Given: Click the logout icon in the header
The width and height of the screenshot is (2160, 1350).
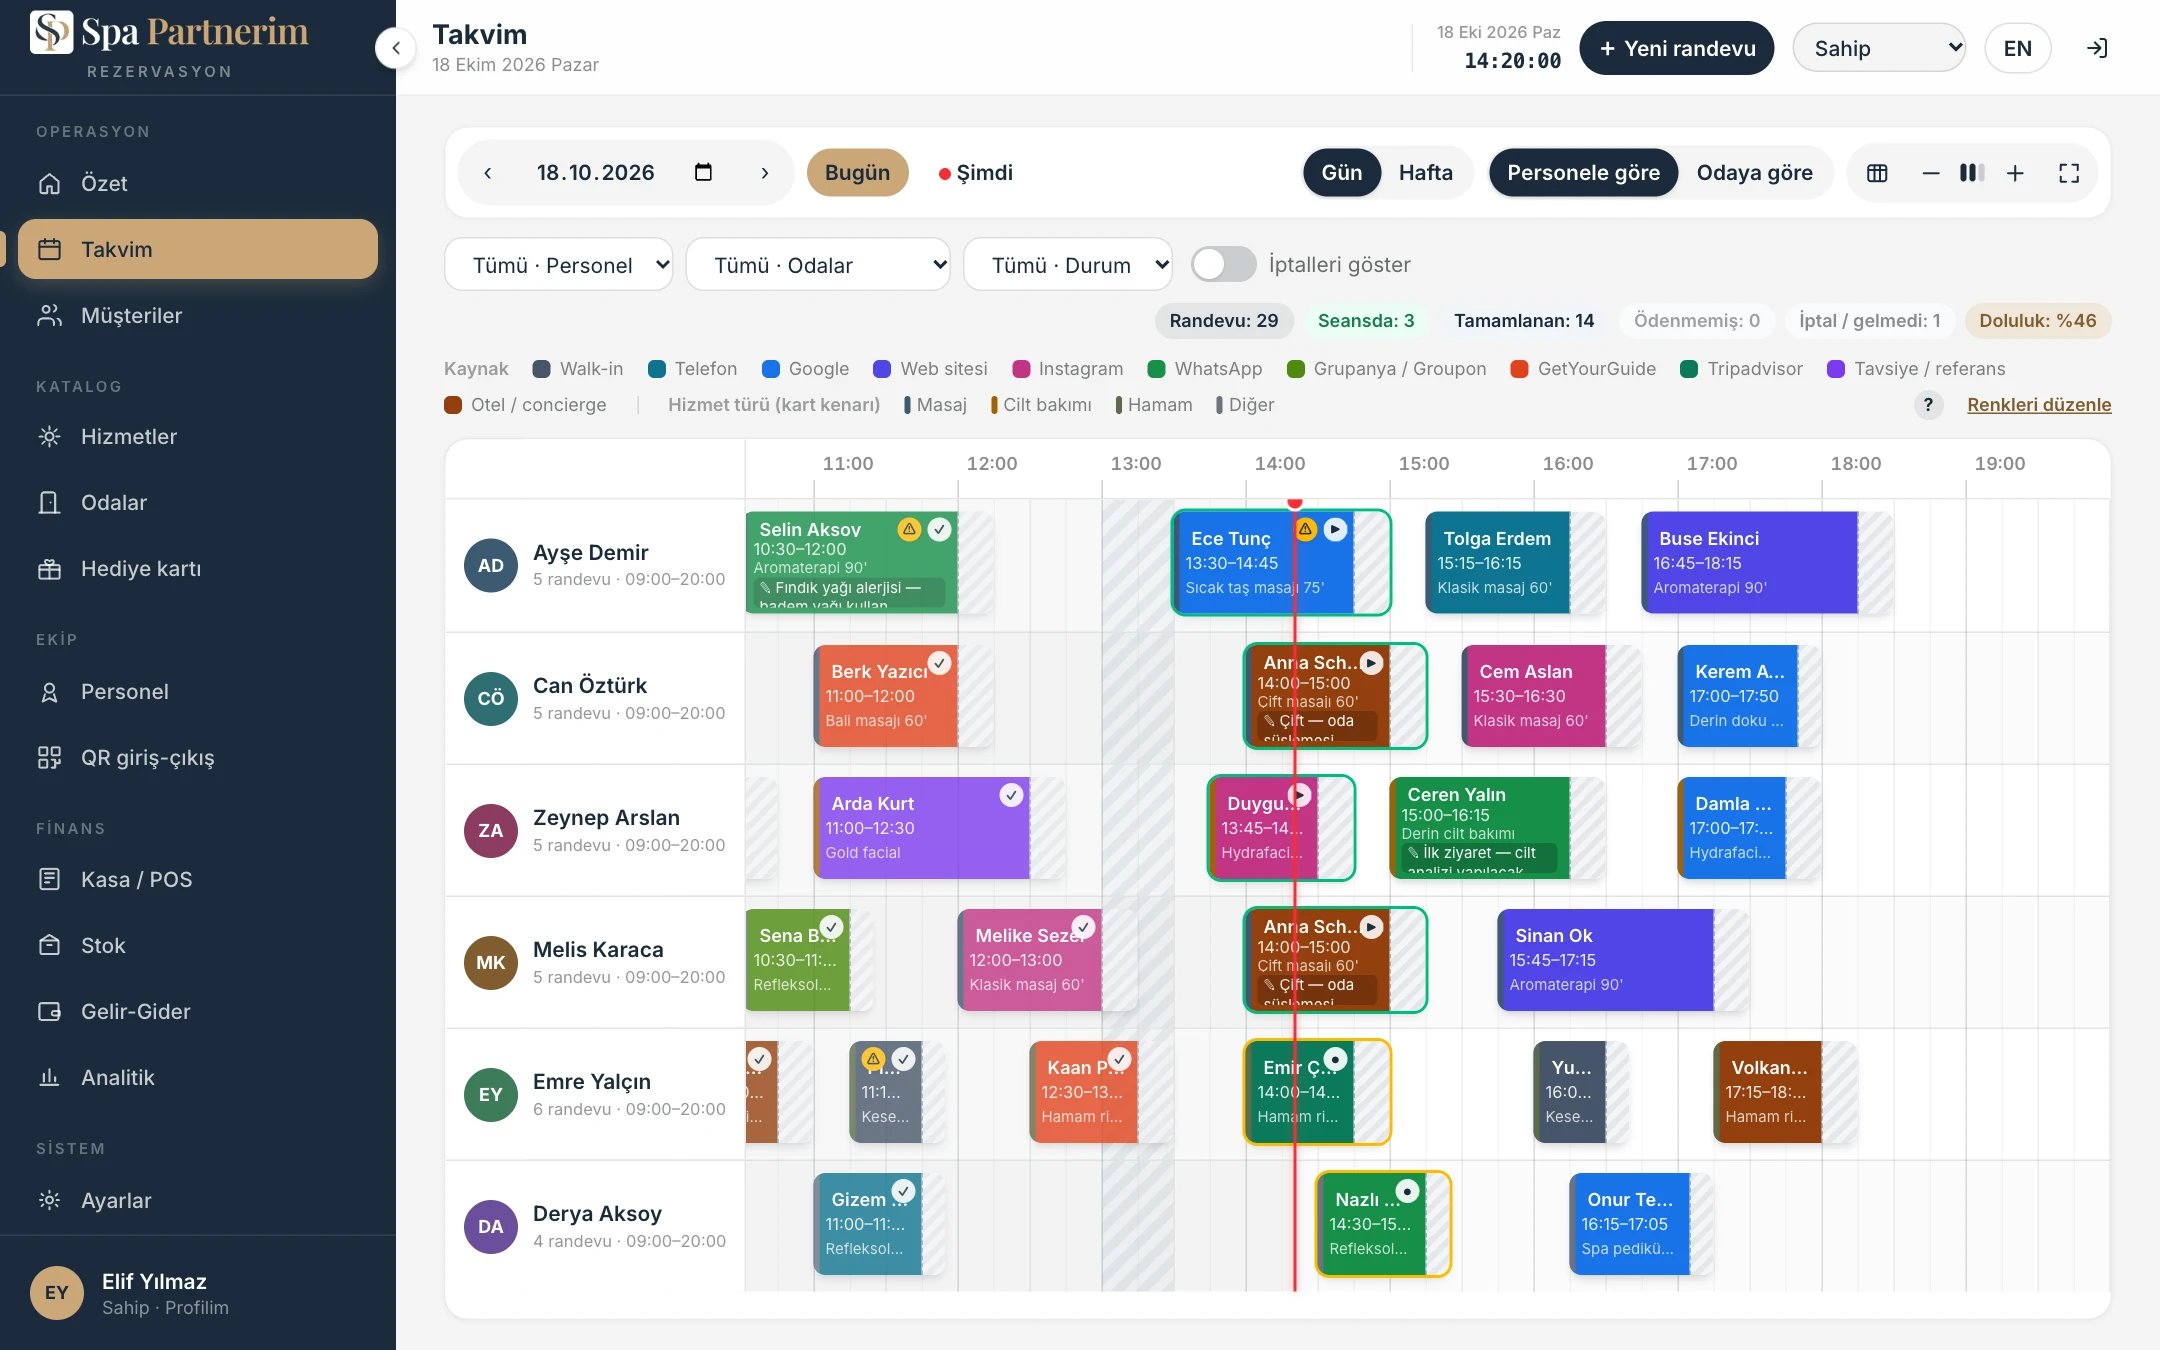Looking at the screenshot, I should (x=2097, y=48).
